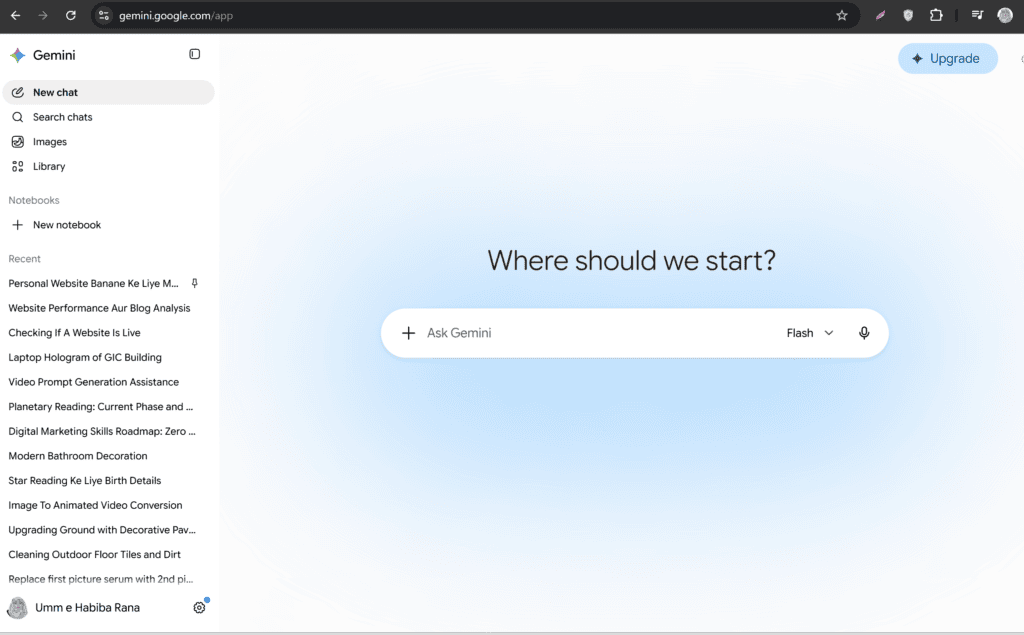This screenshot has width=1024, height=635.
Task: Open chat 'Cleaning Outdoor Floor Tiles and Dirt'
Action: [x=95, y=555]
